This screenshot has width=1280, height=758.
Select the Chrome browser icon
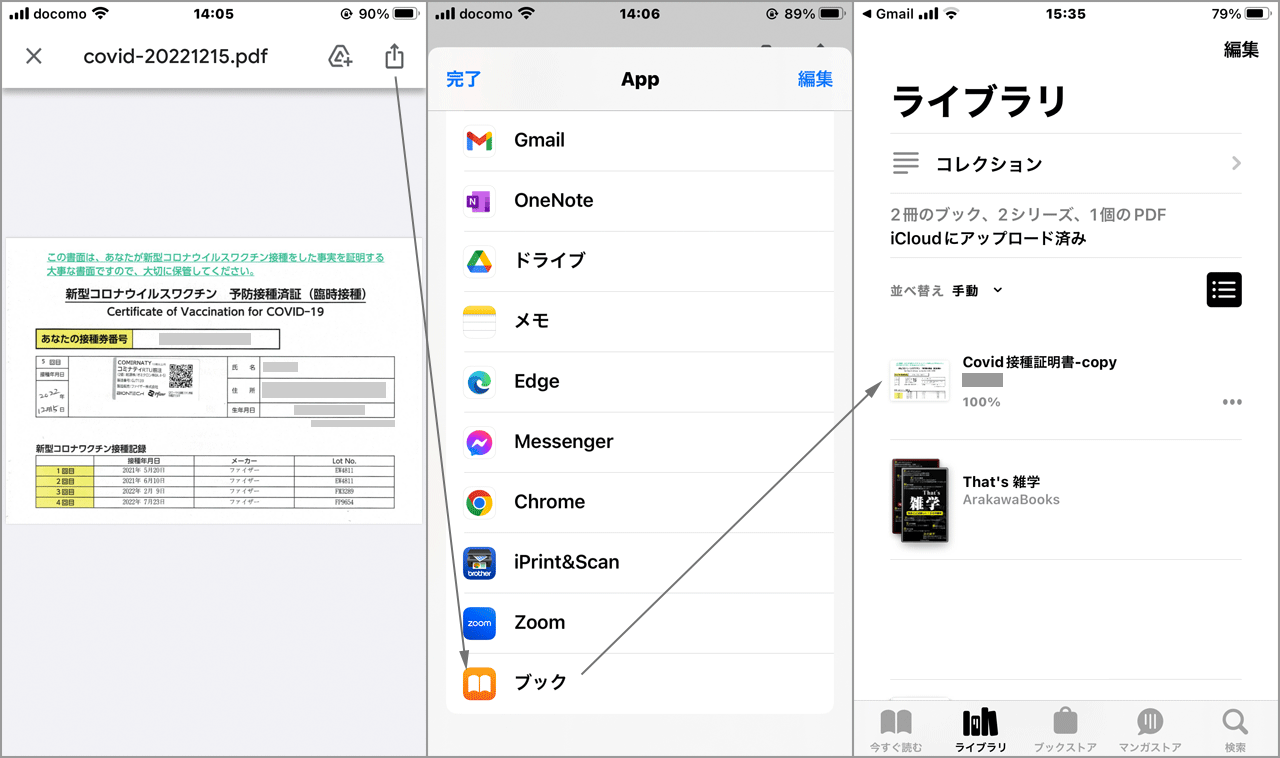479,502
